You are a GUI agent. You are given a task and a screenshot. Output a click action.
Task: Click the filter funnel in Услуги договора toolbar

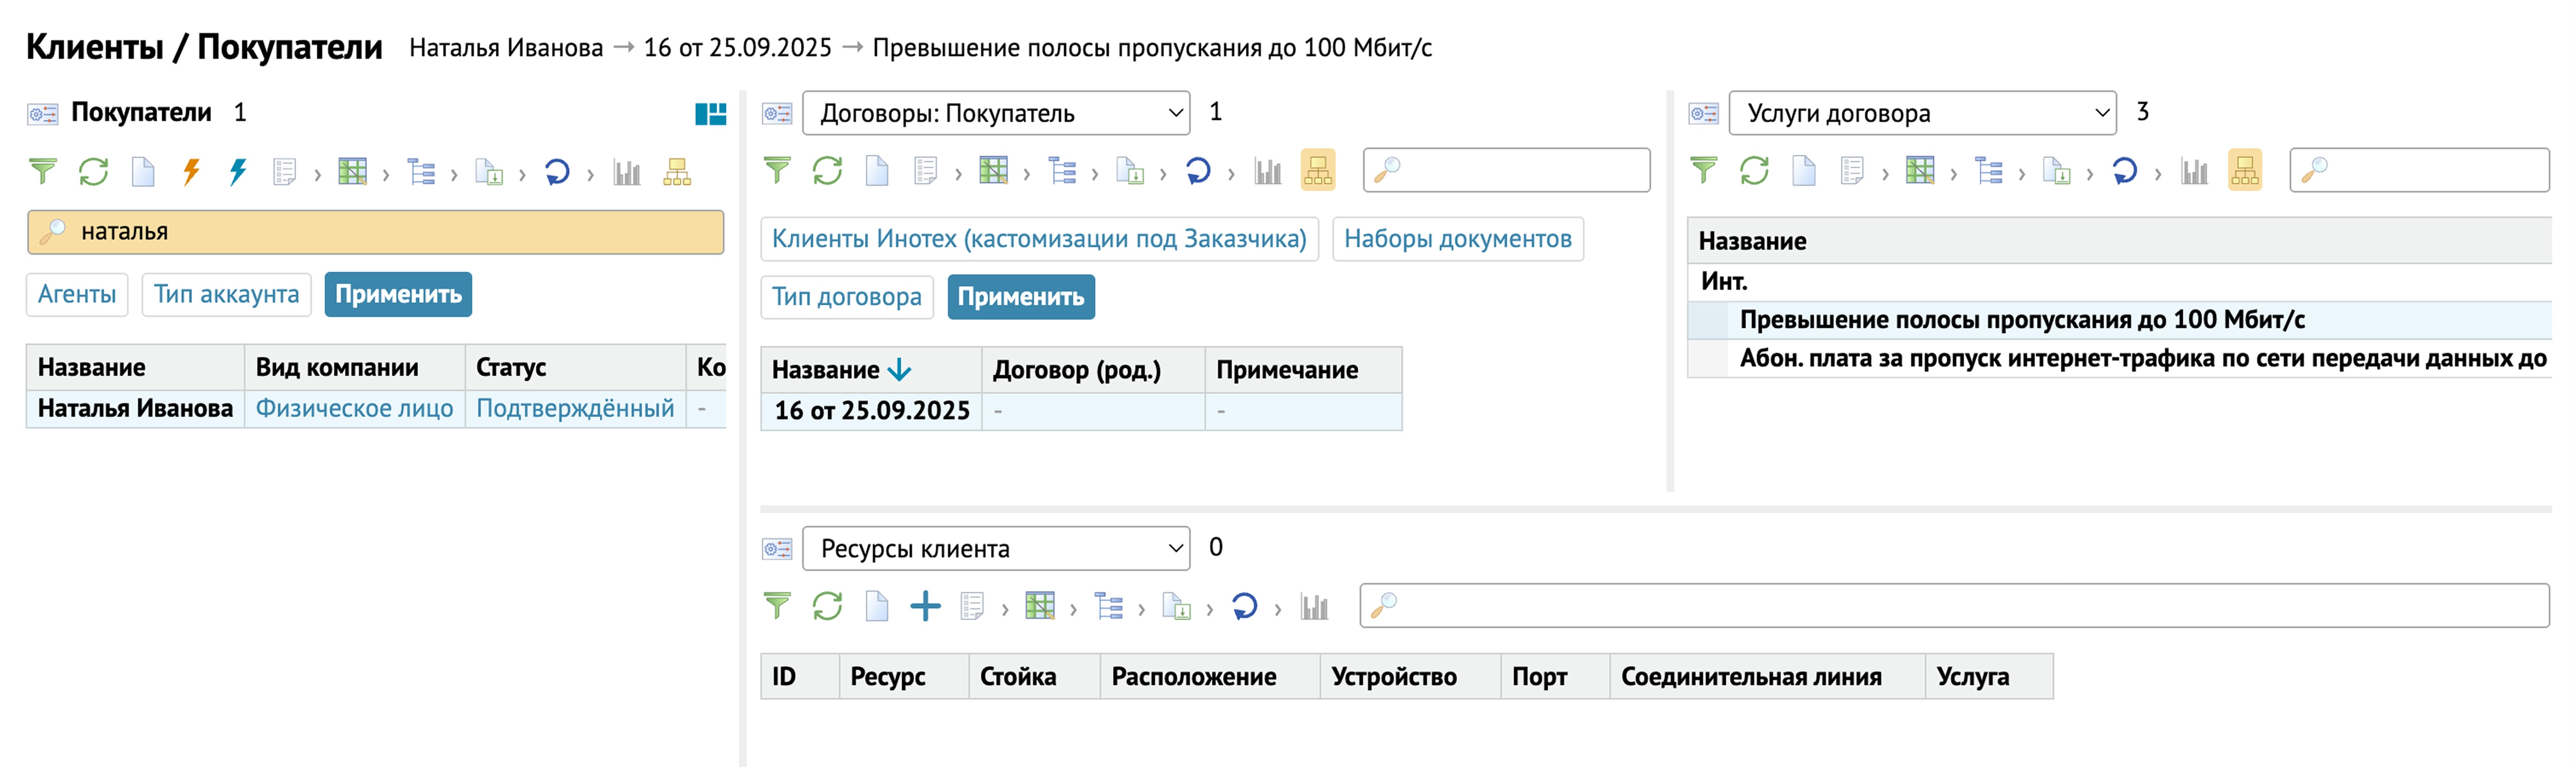1703,171
